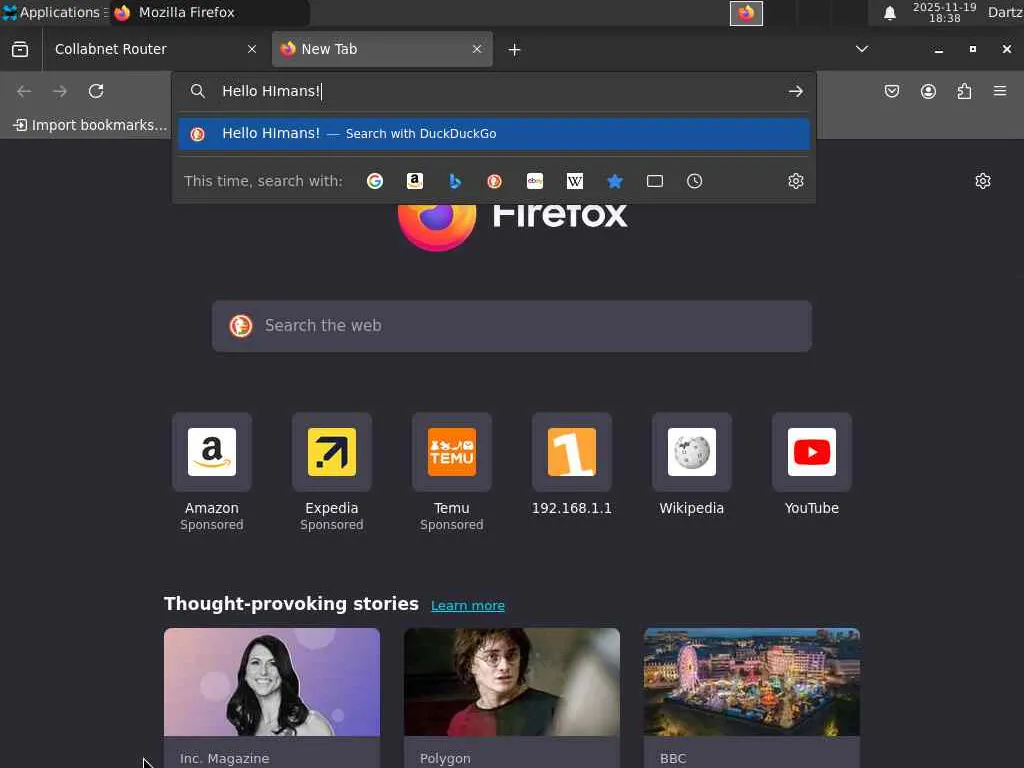Click the back navigation arrow
The width and height of the screenshot is (1024, 768).
[x=24, y=91]
